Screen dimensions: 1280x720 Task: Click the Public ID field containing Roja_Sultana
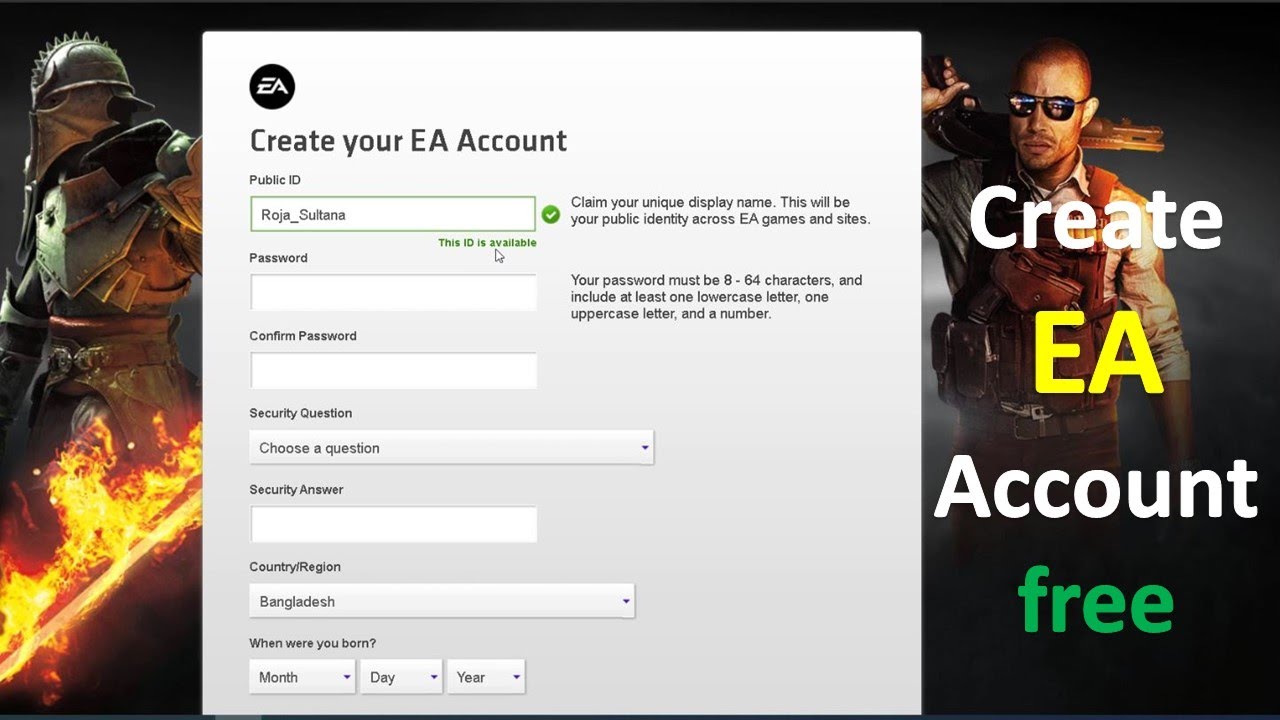(x=393, y=214)
